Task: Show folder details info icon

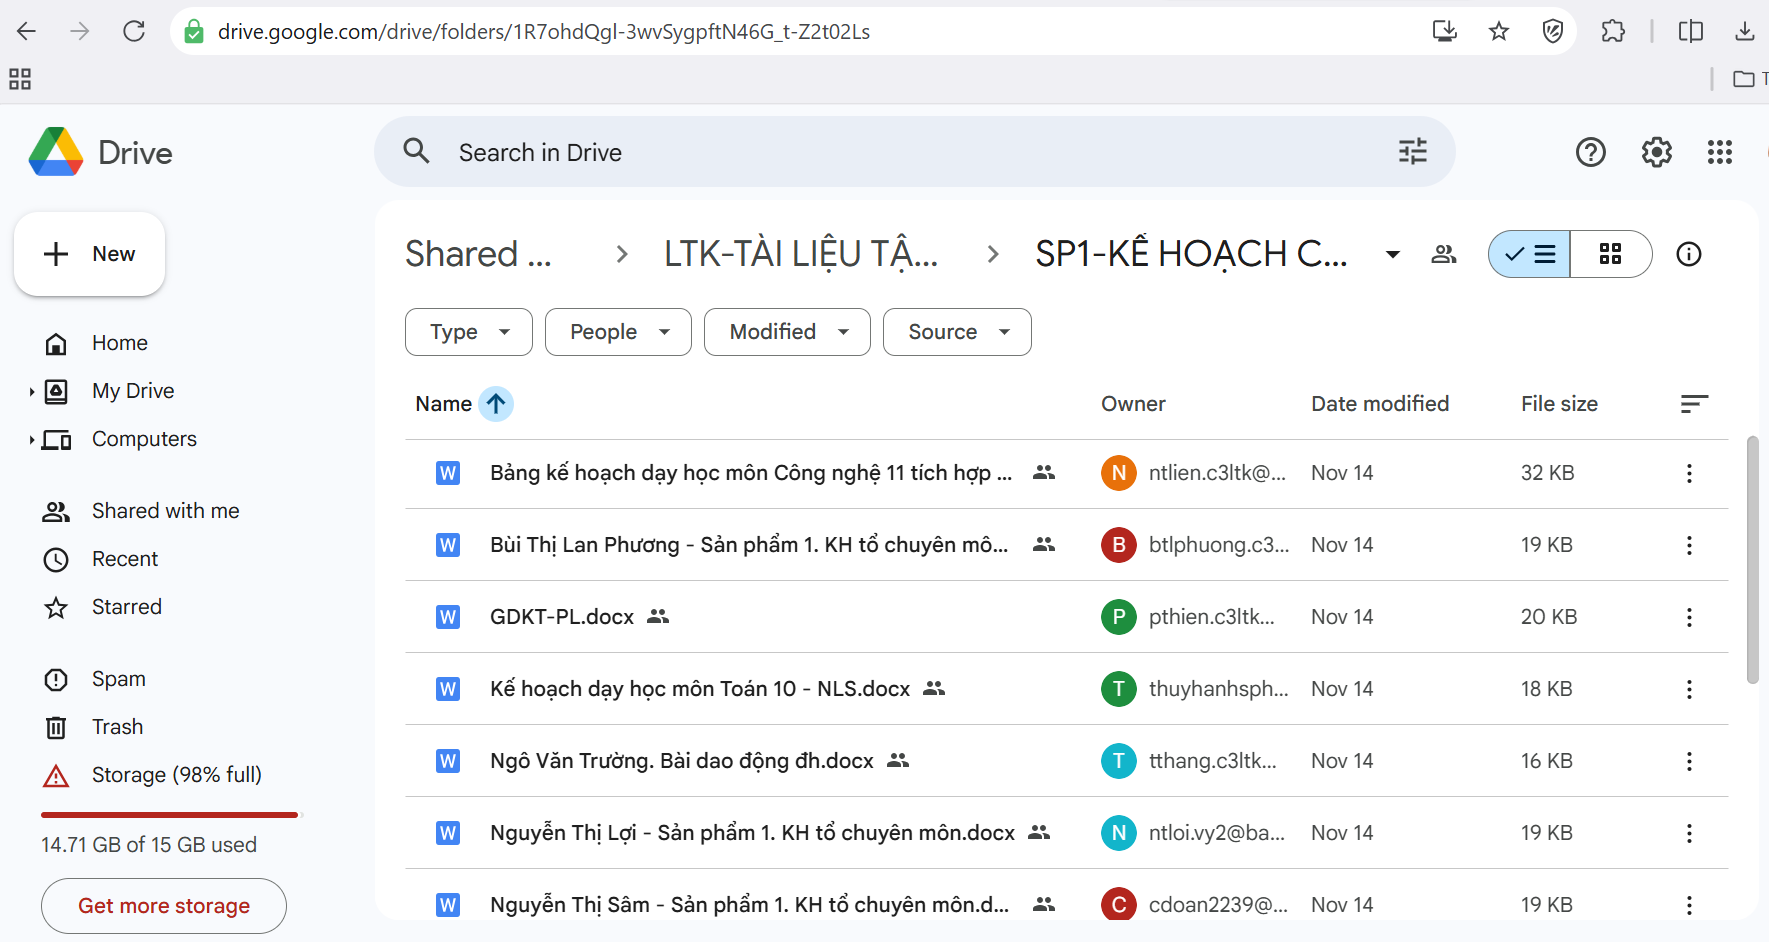Action: point(1688,254)
